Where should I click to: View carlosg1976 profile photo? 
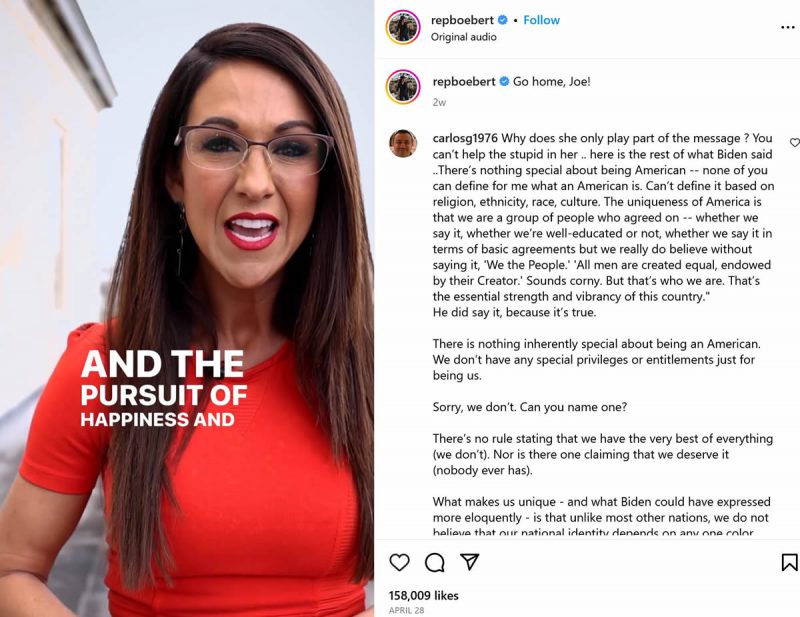click(x=403, y=143)
